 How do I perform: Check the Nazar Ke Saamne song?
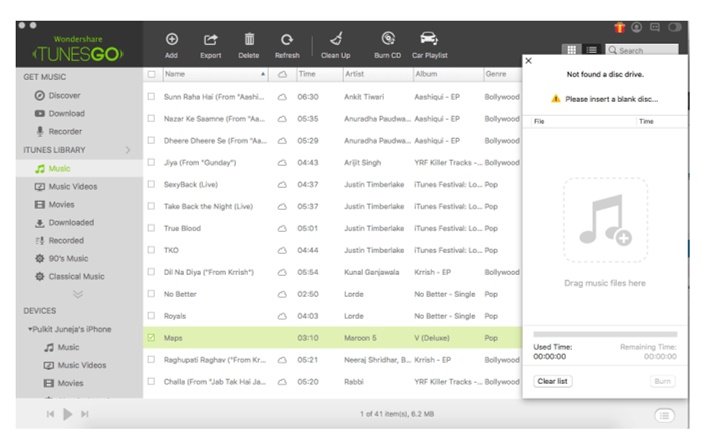pos(151,118)
